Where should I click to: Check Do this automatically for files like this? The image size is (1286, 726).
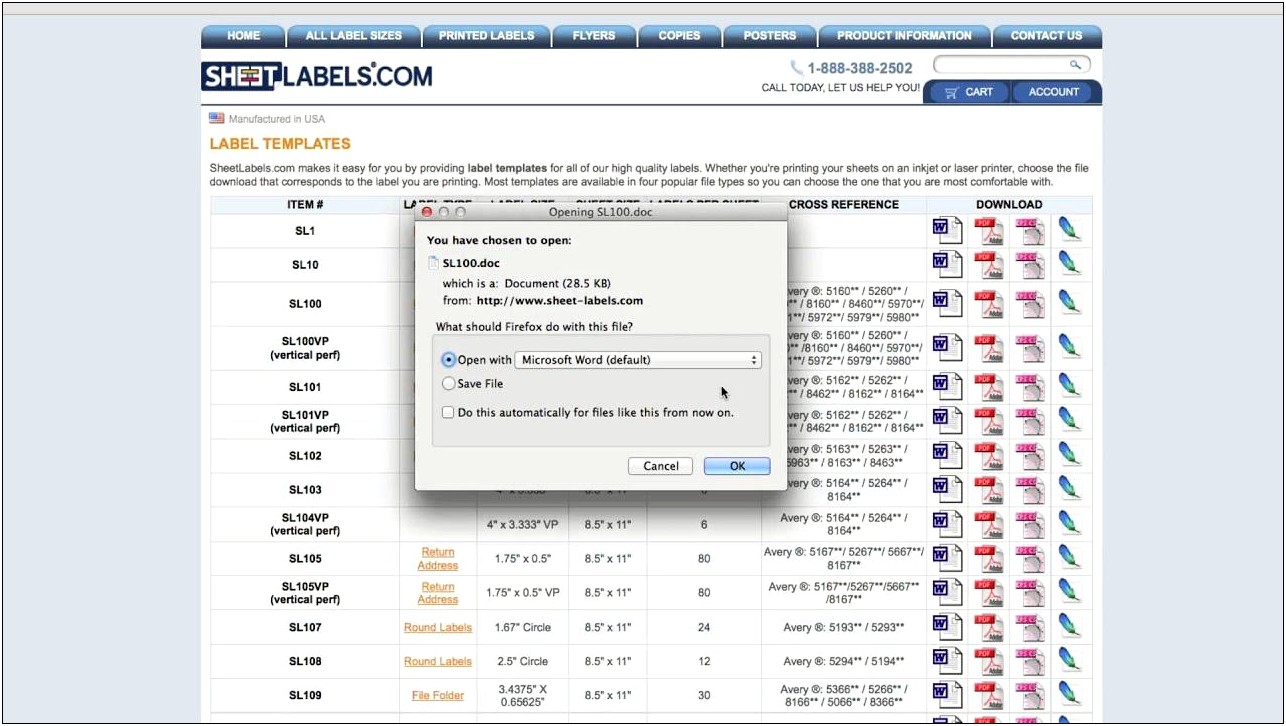[448, 412]
